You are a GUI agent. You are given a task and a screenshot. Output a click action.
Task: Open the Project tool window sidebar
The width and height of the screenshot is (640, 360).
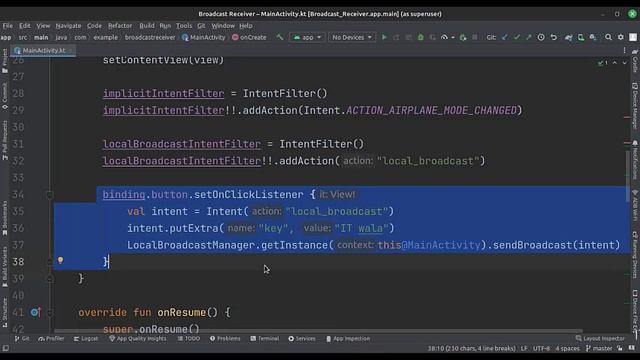[x=4, y=61]
